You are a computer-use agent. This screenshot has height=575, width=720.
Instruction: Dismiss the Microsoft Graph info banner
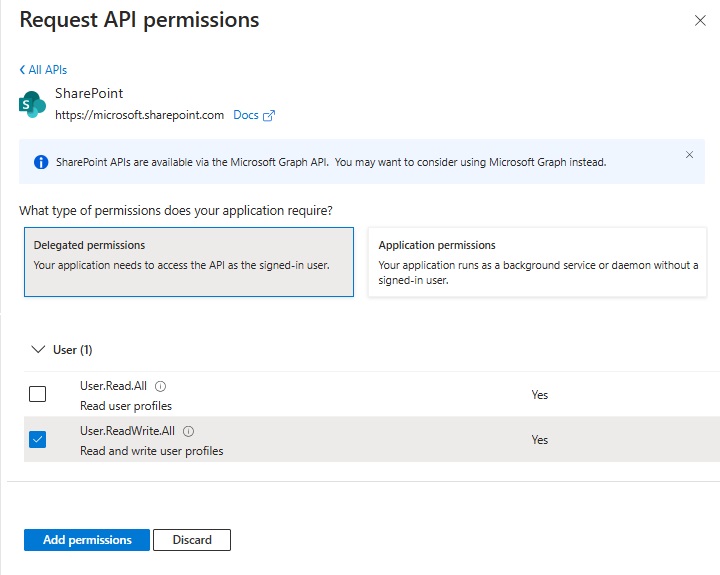pos(689,155)
